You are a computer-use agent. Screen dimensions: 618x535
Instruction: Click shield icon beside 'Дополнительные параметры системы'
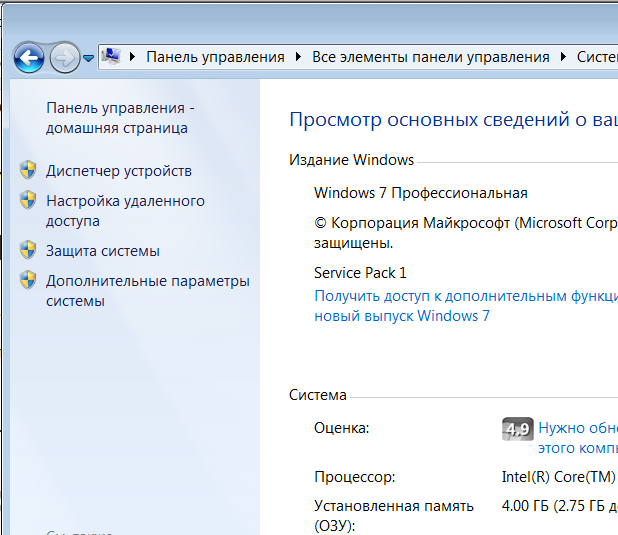click(29, 281)
